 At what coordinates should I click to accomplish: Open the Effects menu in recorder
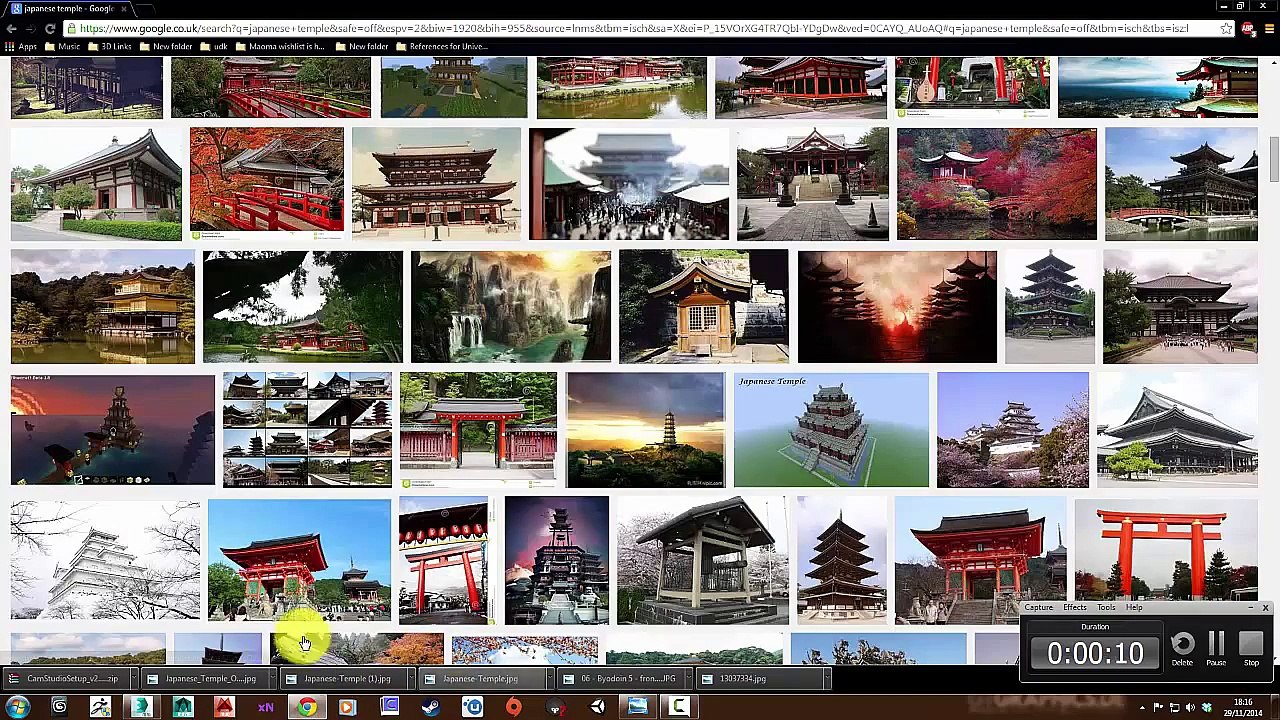pos(1075,607)
